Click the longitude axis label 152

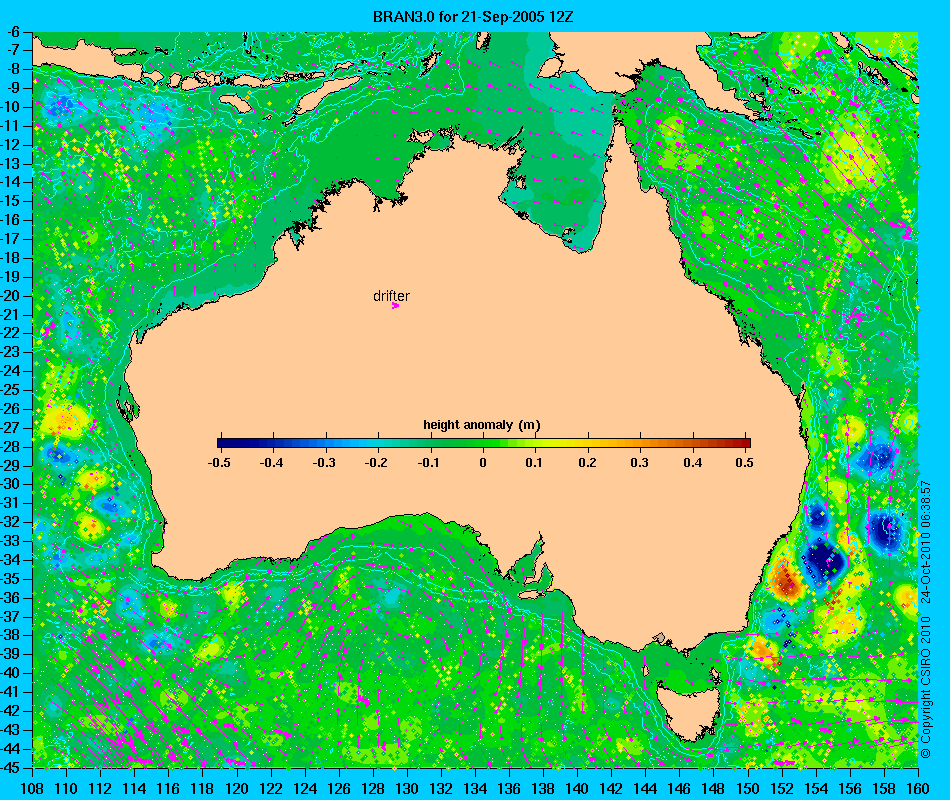point(782,788)
